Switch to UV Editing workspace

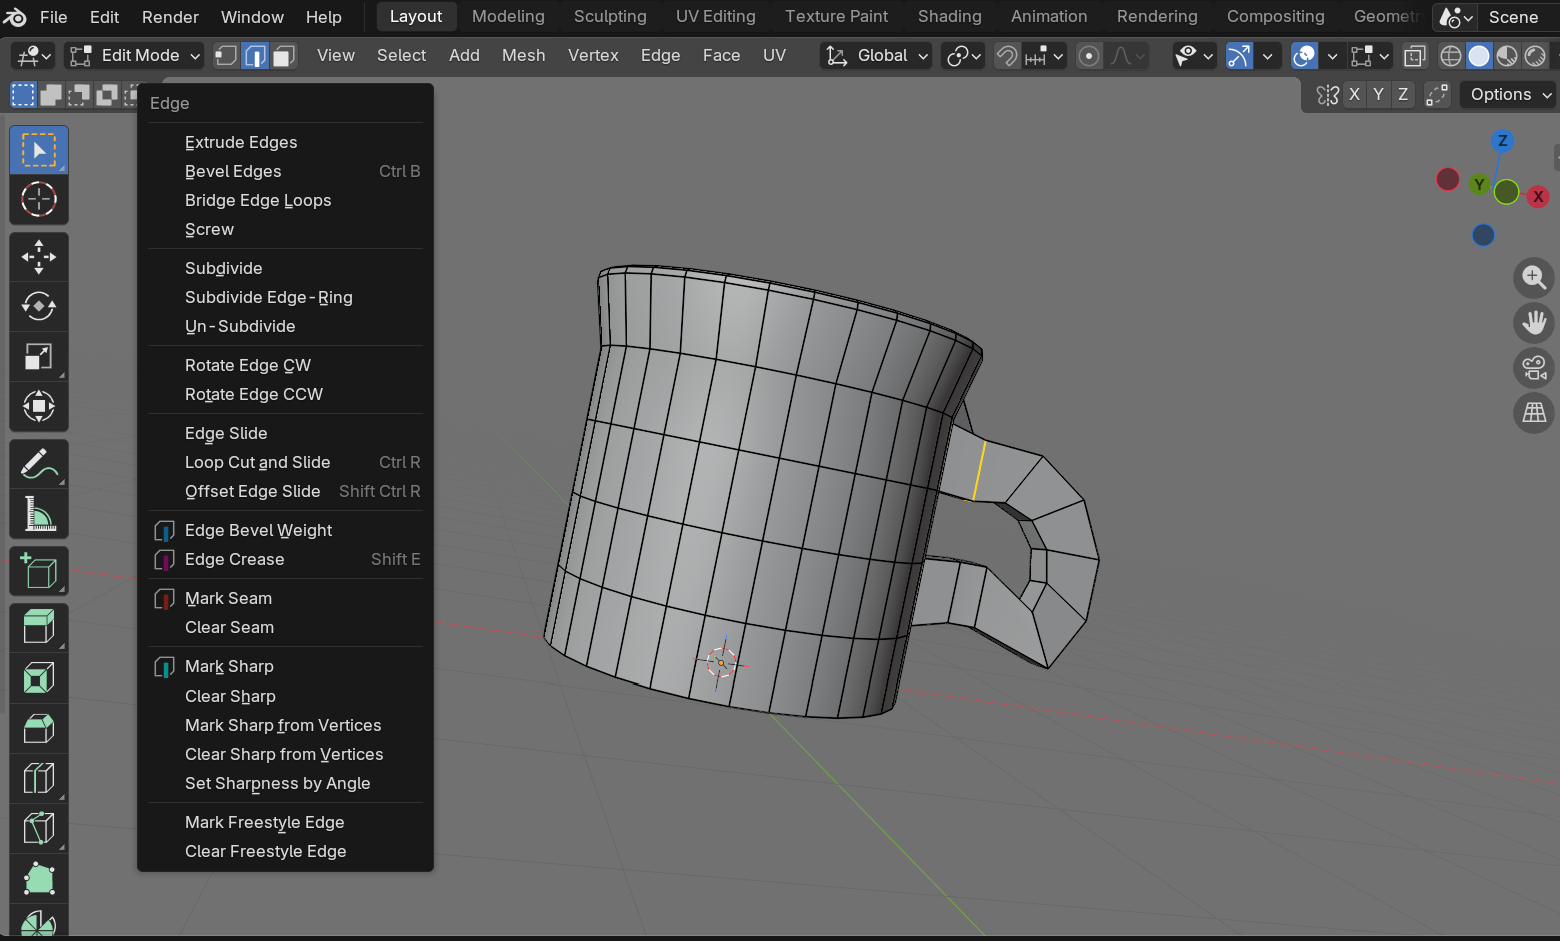pos(715,16)
